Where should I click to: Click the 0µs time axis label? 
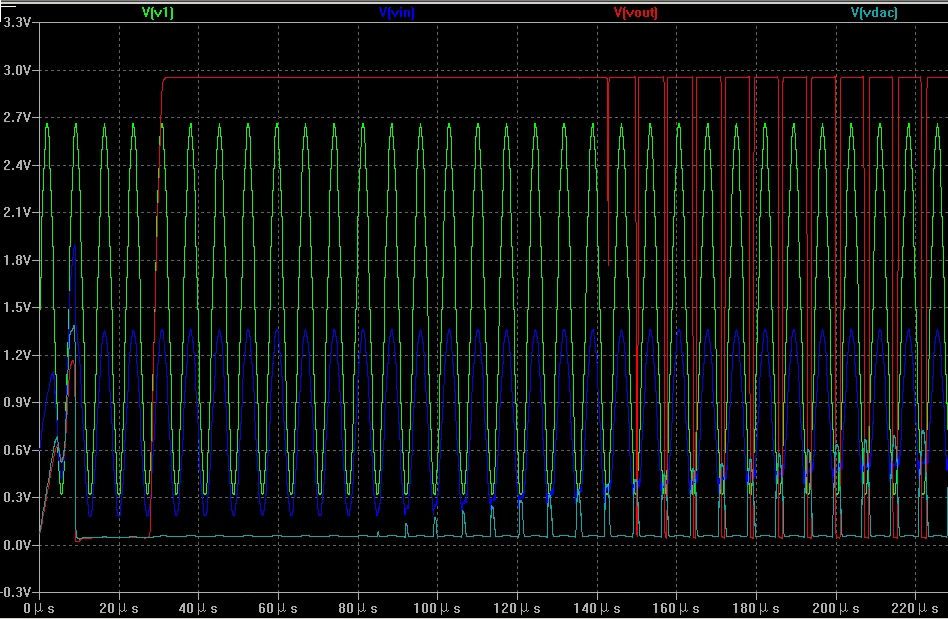click(39, 608)
